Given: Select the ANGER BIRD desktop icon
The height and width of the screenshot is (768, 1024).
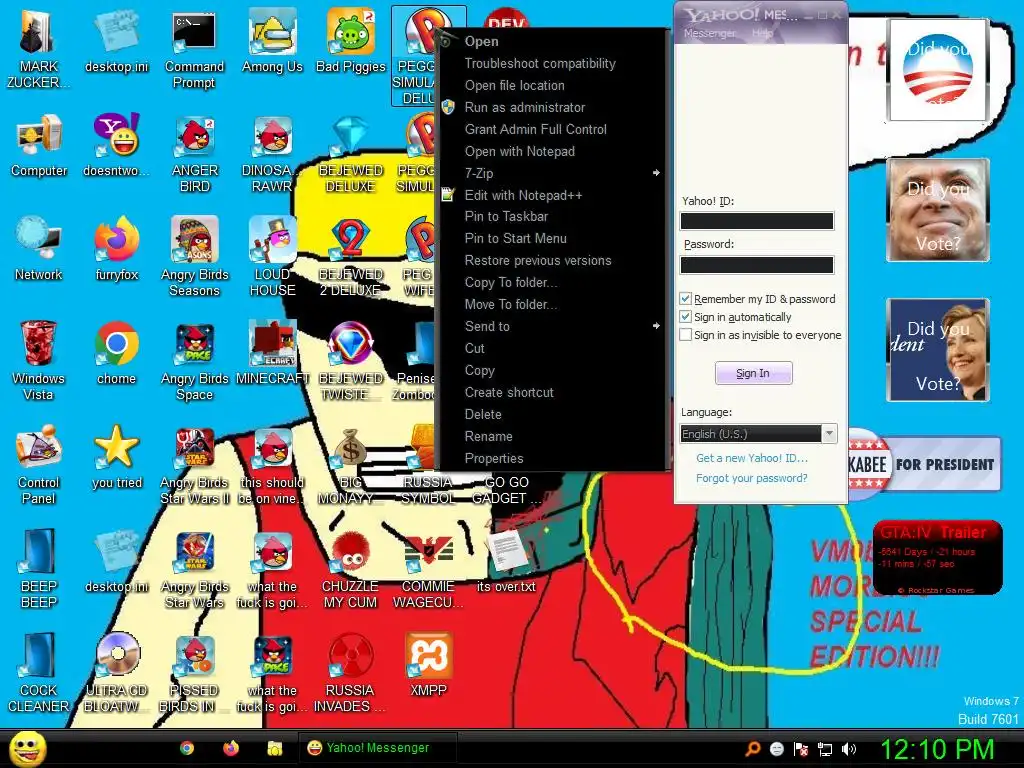Looking at the screenshot, I should click(195, 153).
